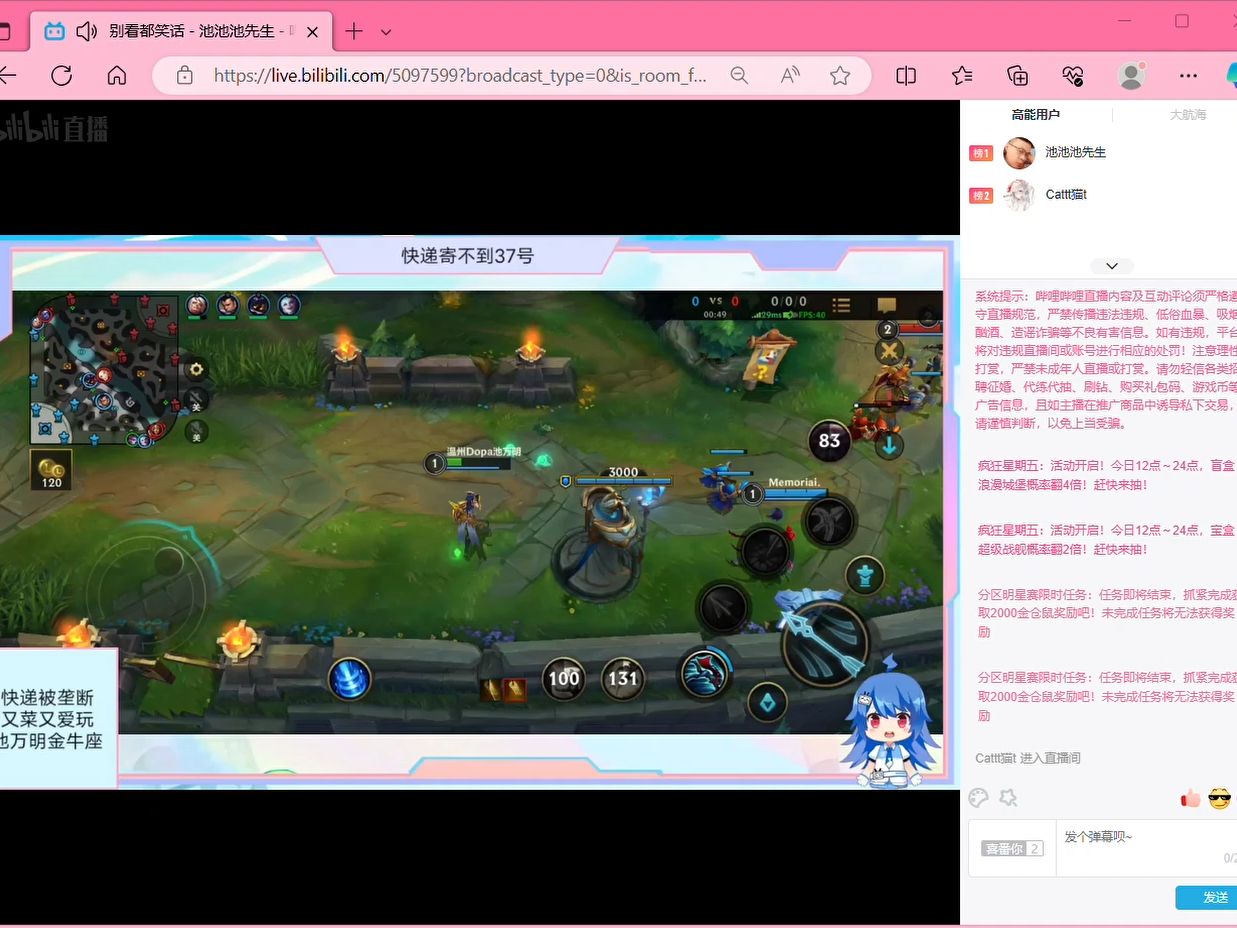
Task: Click the 'Catti猫 进入直播间' chat message
Action: [x=1028, y=758]
